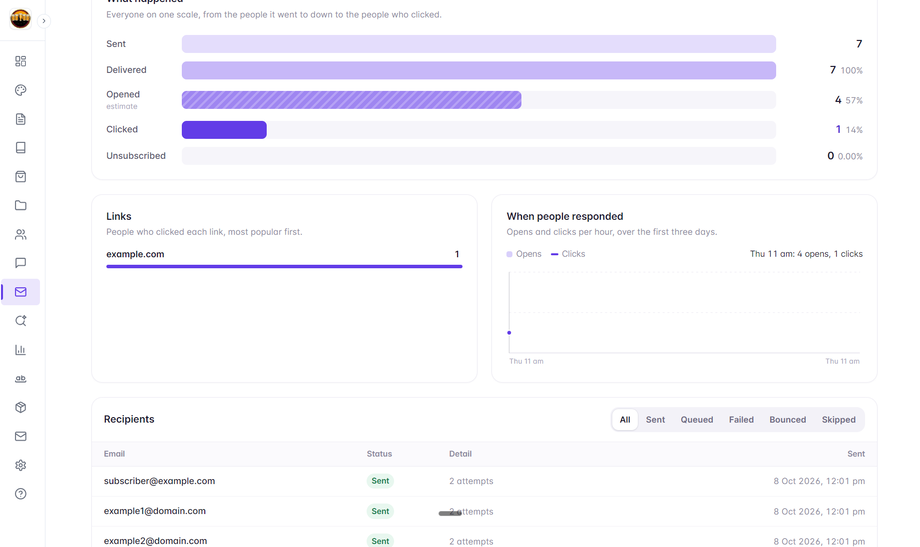Image resolution: width=920 pixels, height=547 pixels.
Task: Open the users people icon
Action: point(21,234)
